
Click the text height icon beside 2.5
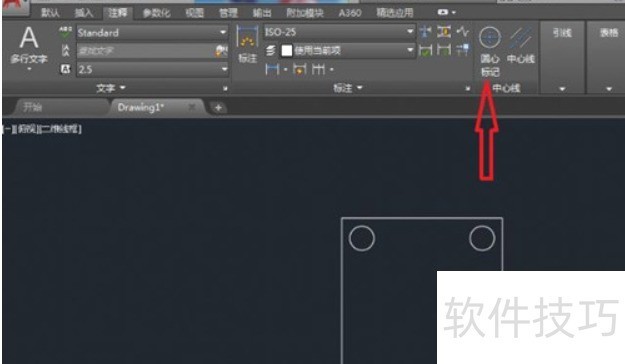point(65,69)
